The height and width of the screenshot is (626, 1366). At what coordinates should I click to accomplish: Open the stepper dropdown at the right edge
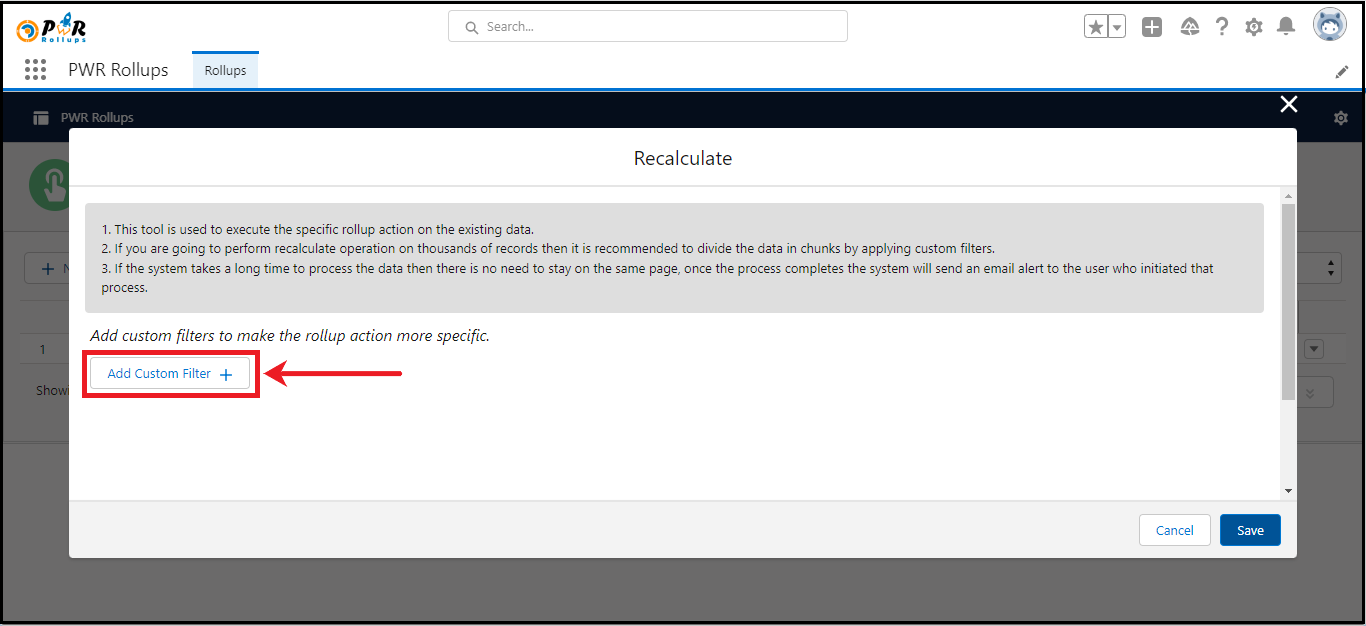(x=1330, y=268)
